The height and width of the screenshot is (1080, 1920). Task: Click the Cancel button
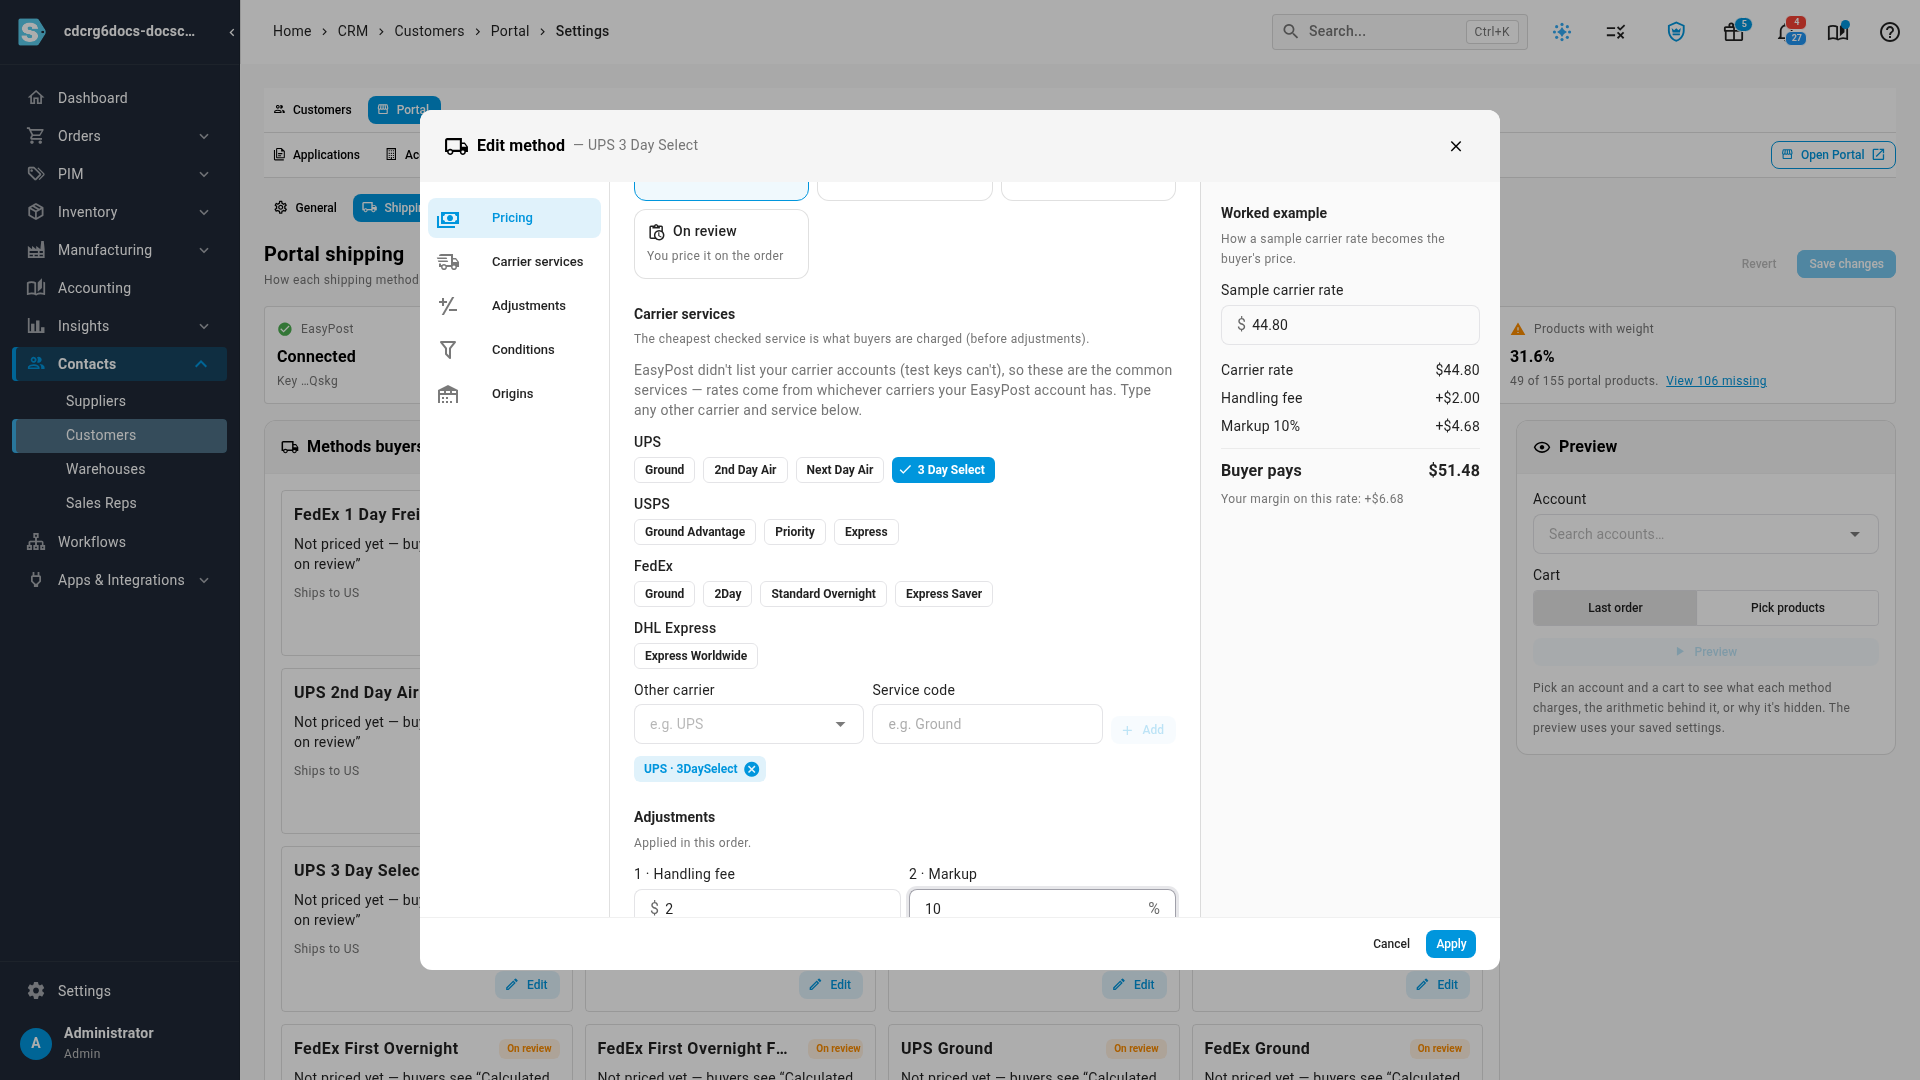pos(1391,944)
